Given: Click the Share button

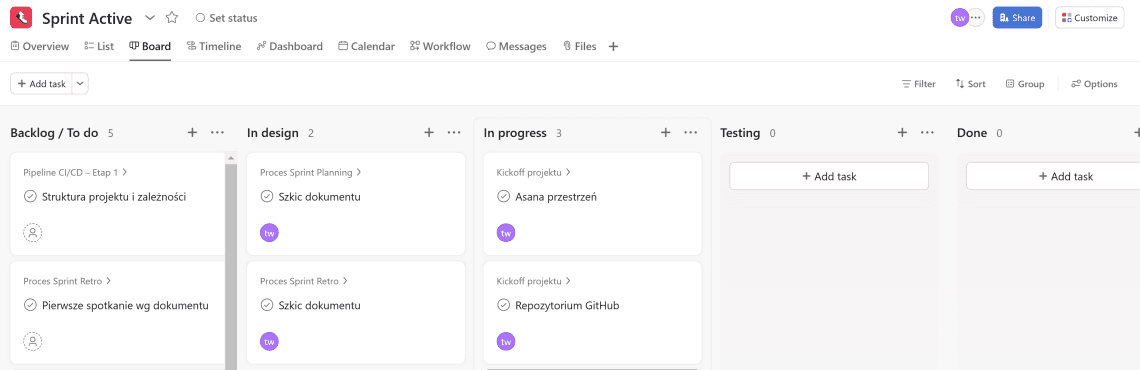Looking at the screenshot, I should (x=1017, y=17).
